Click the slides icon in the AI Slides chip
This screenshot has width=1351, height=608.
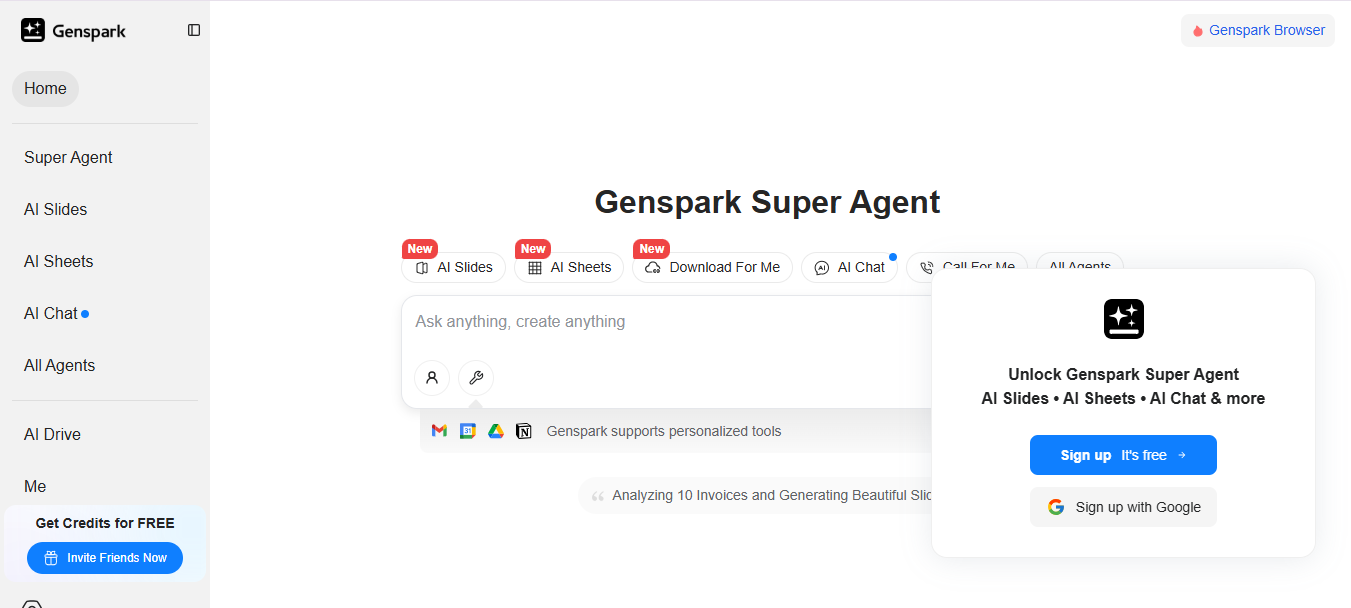pos(422,268)
